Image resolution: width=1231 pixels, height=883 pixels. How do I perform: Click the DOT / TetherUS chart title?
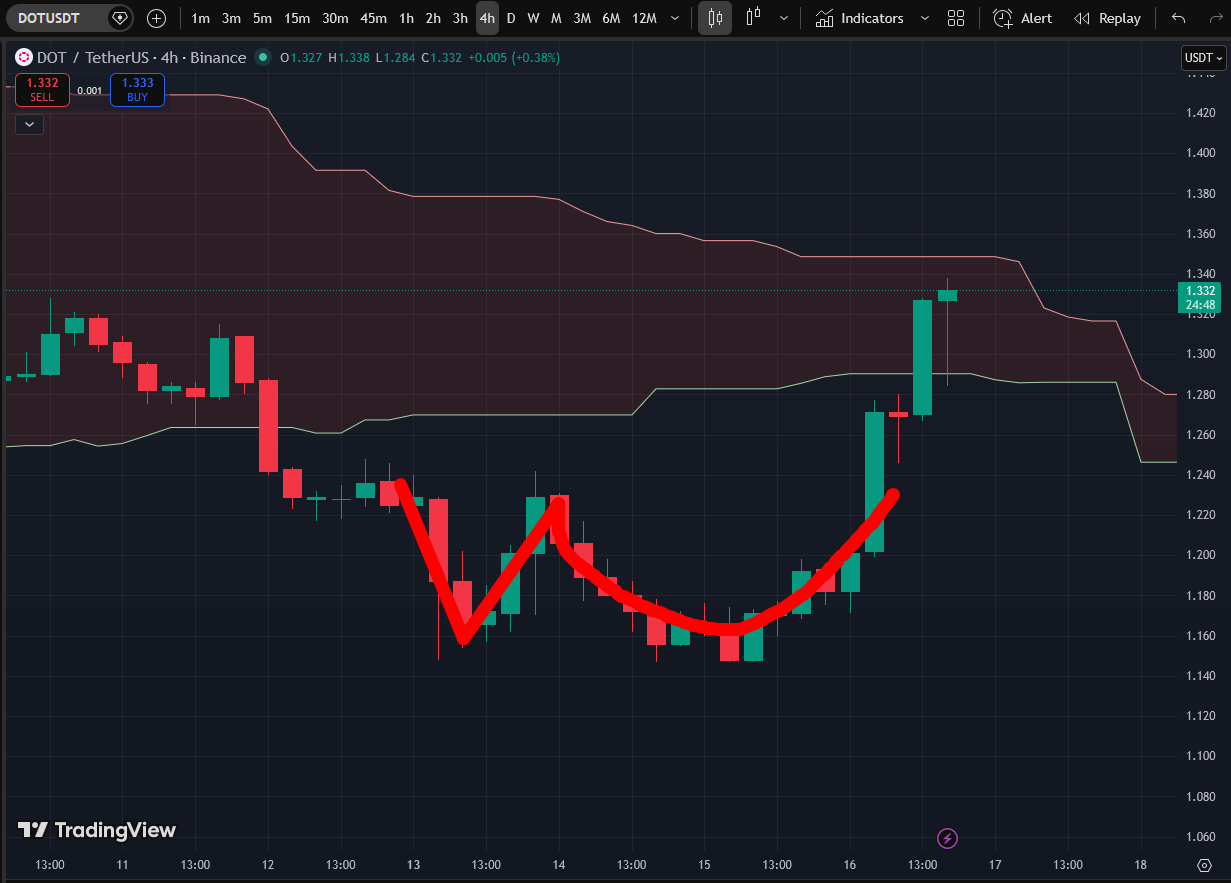point(141,58)
